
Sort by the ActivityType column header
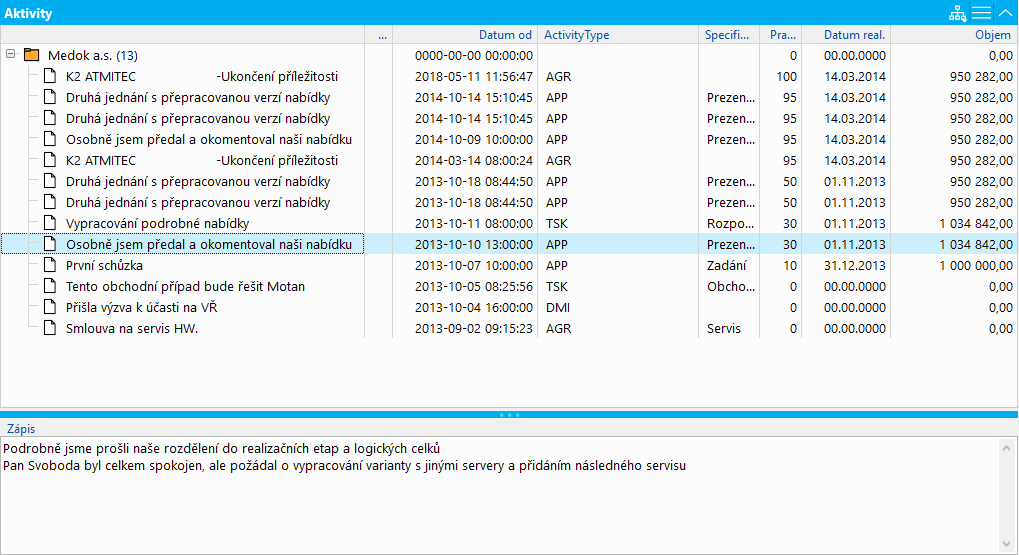click(576, 35)
